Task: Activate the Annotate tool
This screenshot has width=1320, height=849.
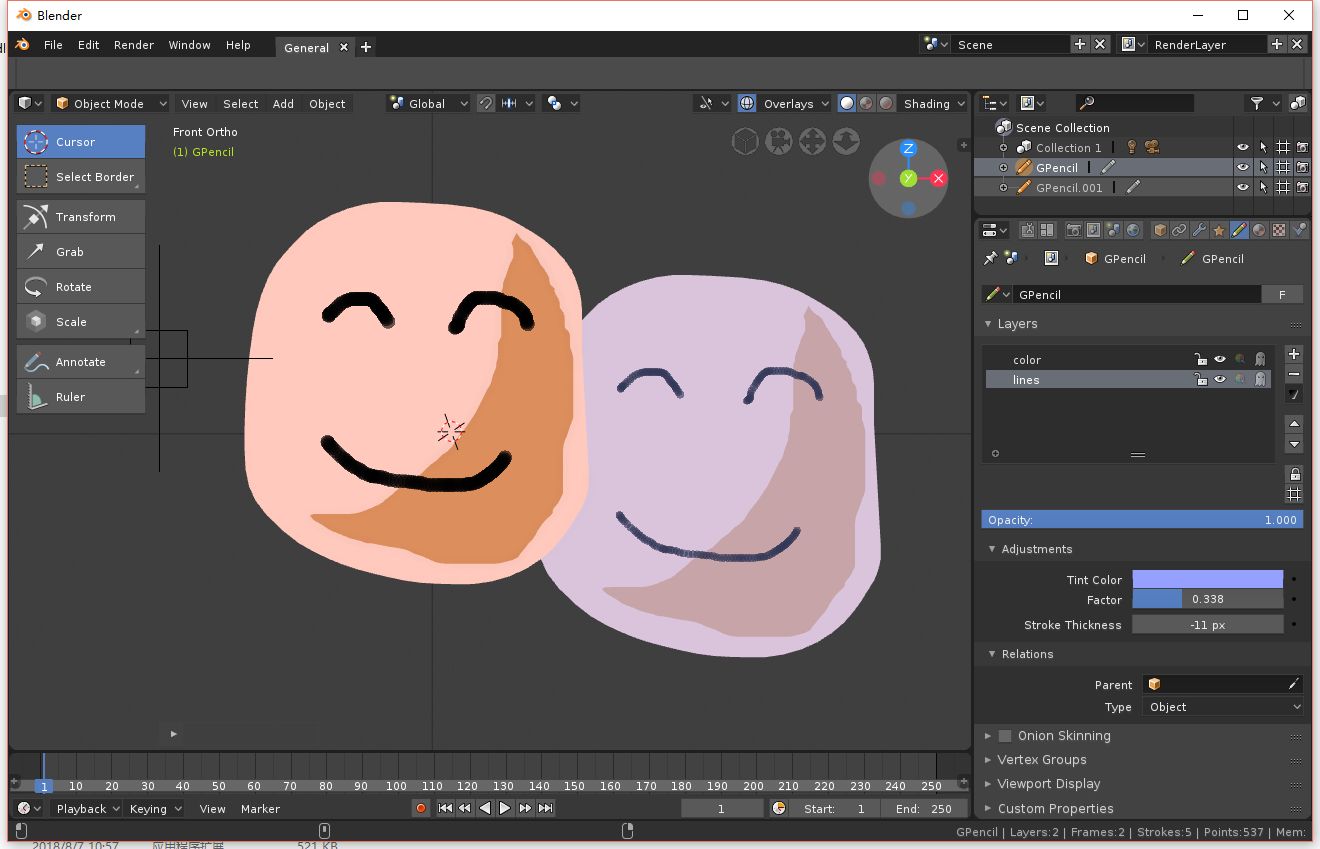Action: point(81,362)
